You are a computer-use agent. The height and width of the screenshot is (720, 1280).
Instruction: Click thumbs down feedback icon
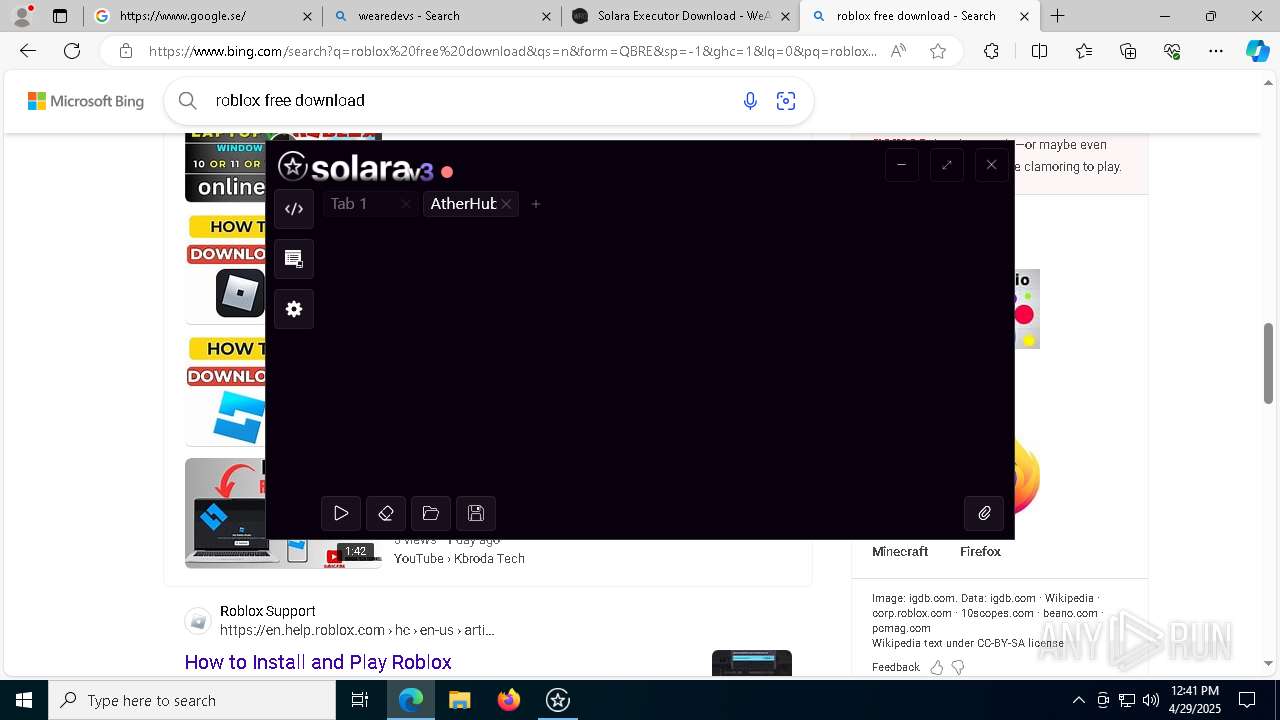(x=958, y=667)
